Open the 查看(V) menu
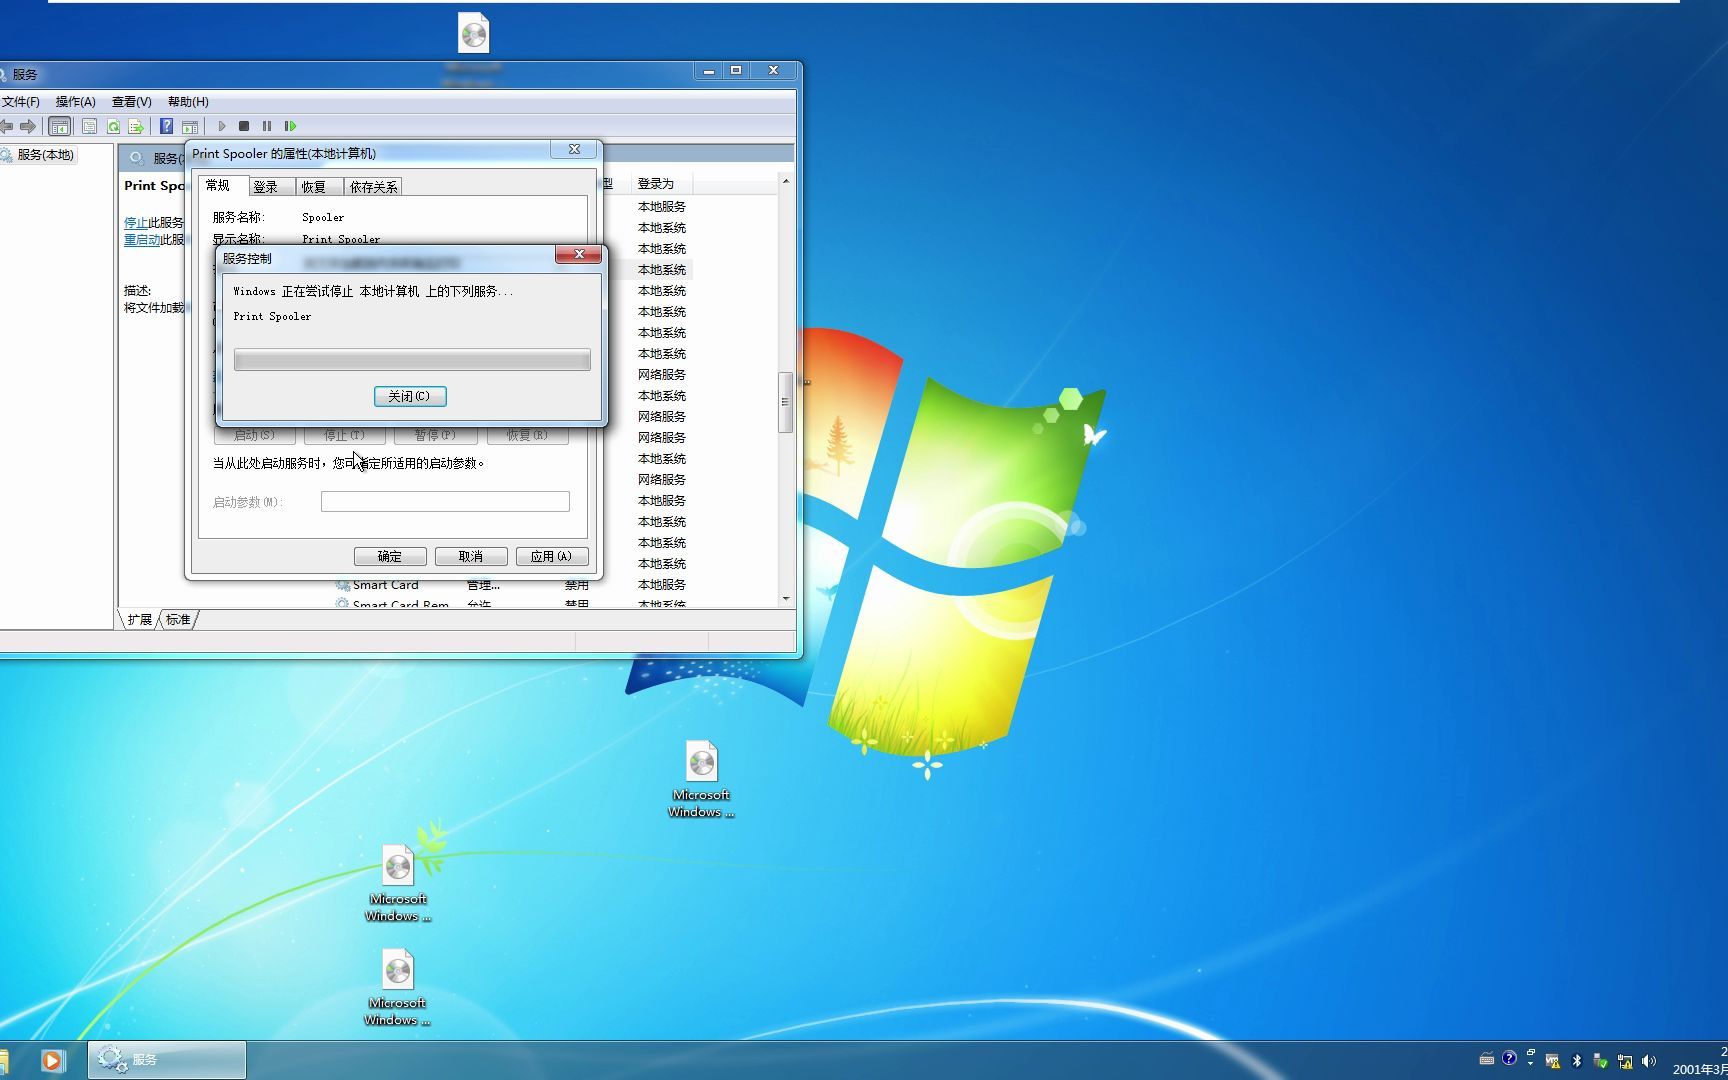 (132, 102)
